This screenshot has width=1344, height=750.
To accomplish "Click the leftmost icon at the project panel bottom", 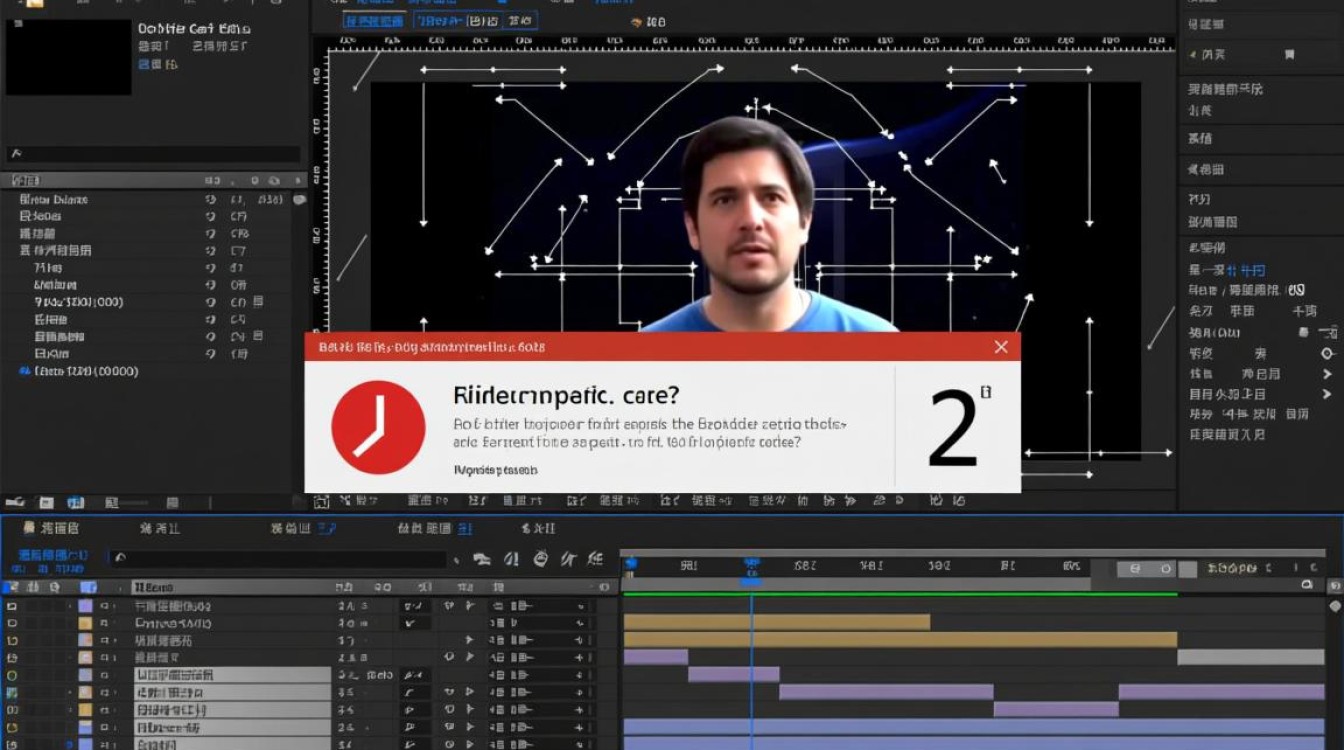I will tap(14, 502).
